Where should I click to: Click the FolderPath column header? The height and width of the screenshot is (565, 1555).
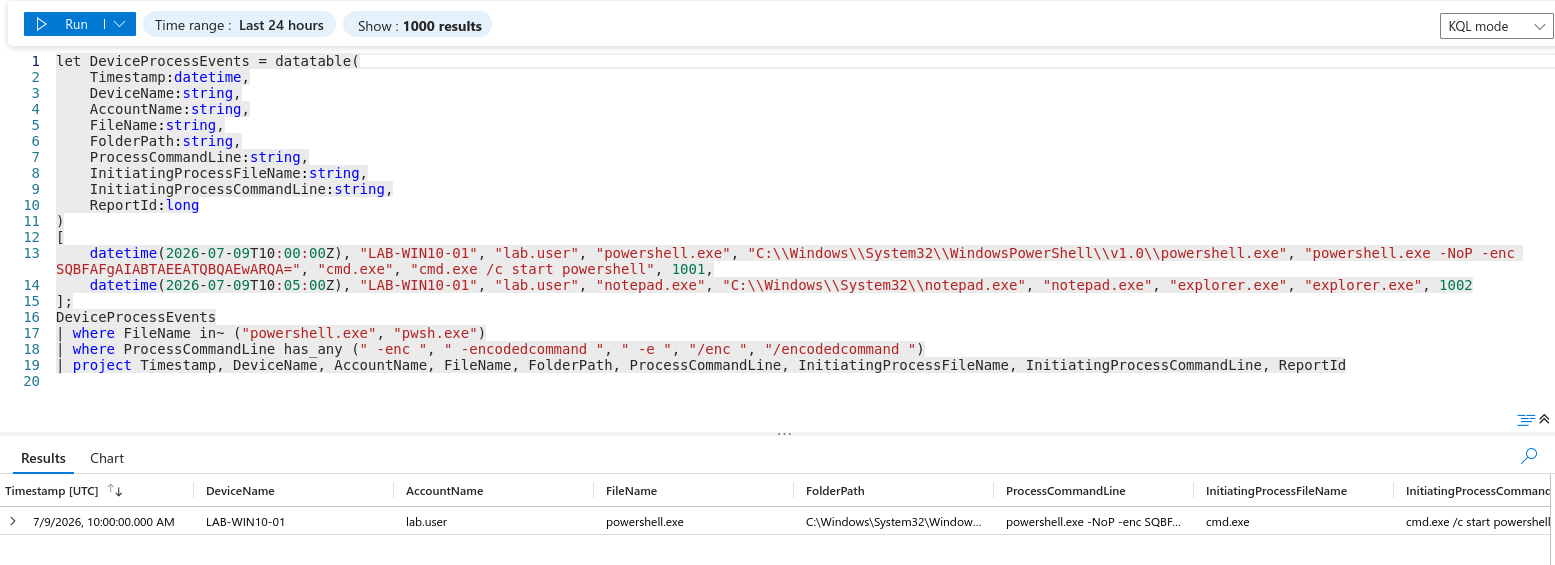pyautogui.click(x=835, y=491)
